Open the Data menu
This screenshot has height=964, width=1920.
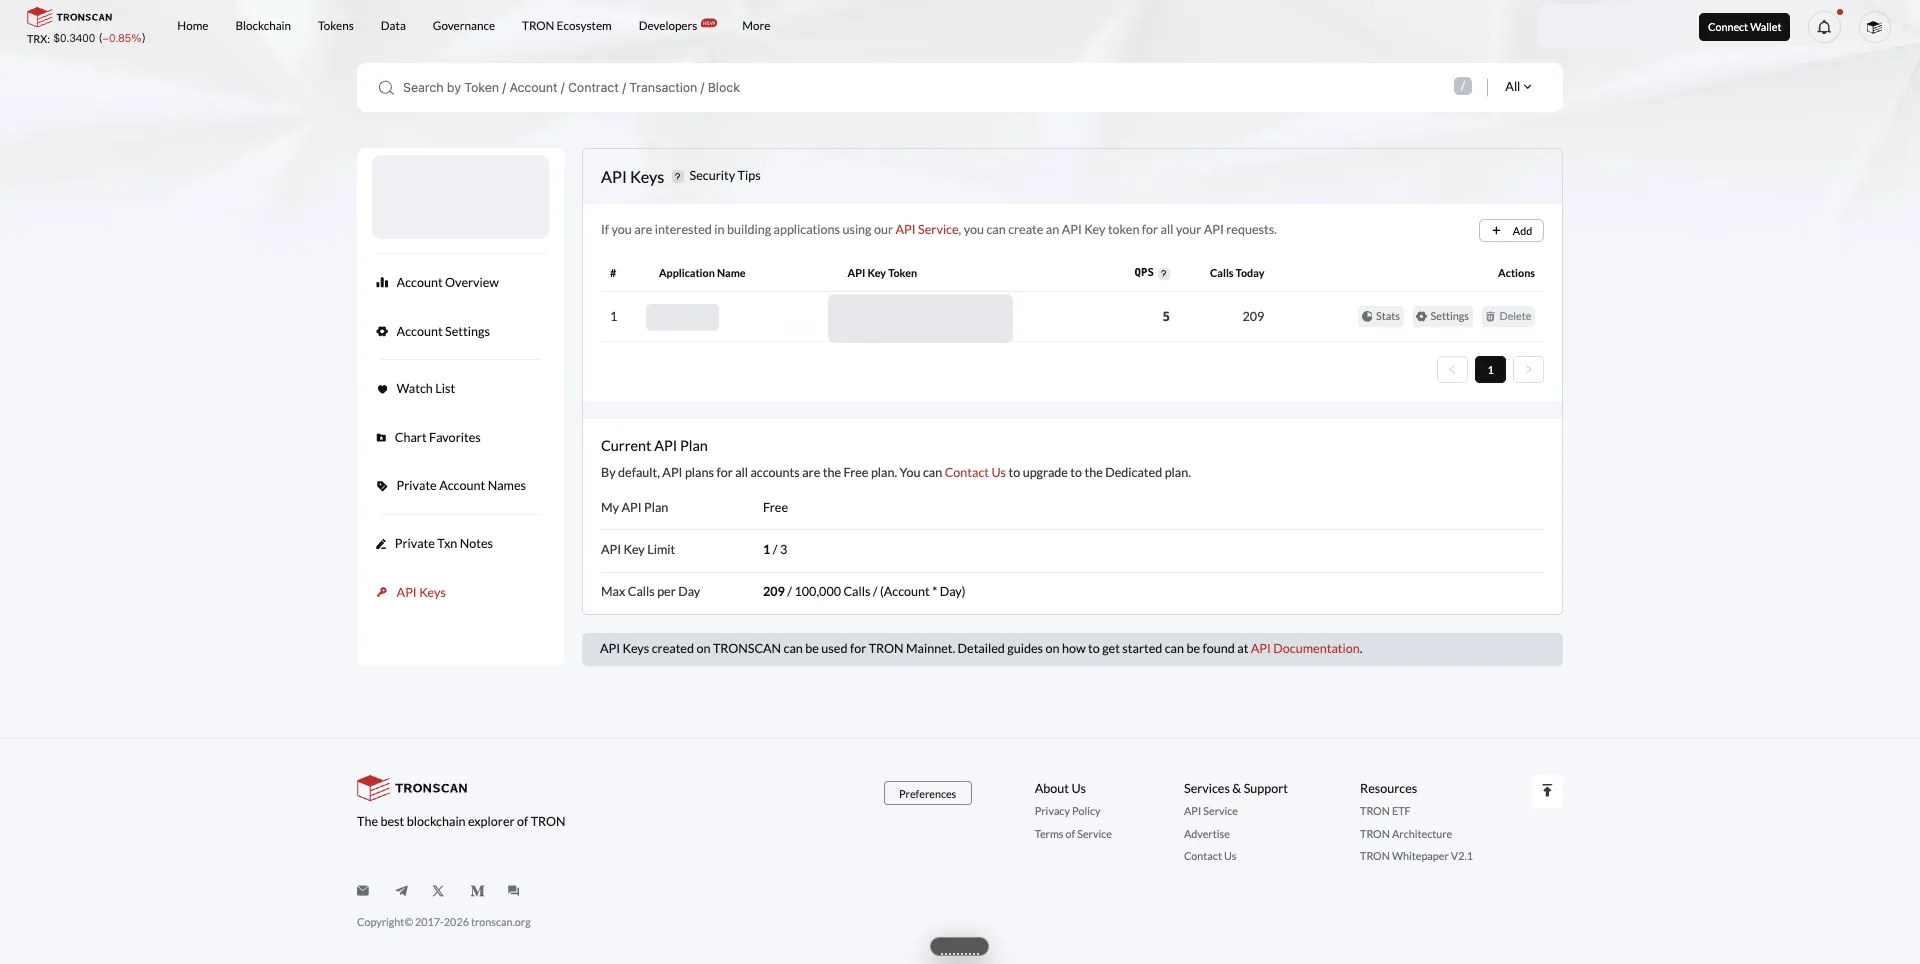[x=393, y=26]
